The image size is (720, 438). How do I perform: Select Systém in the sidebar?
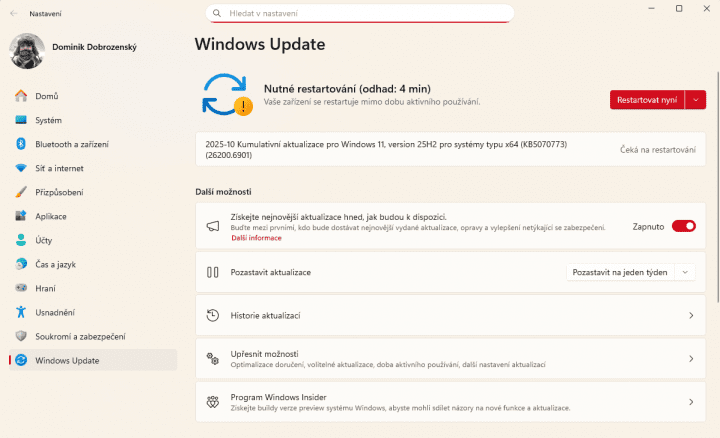(48, 120)
